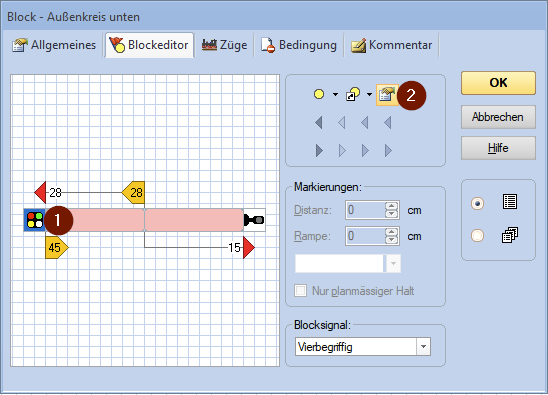Select the red stop marker labeled 15

coord(249,247)
